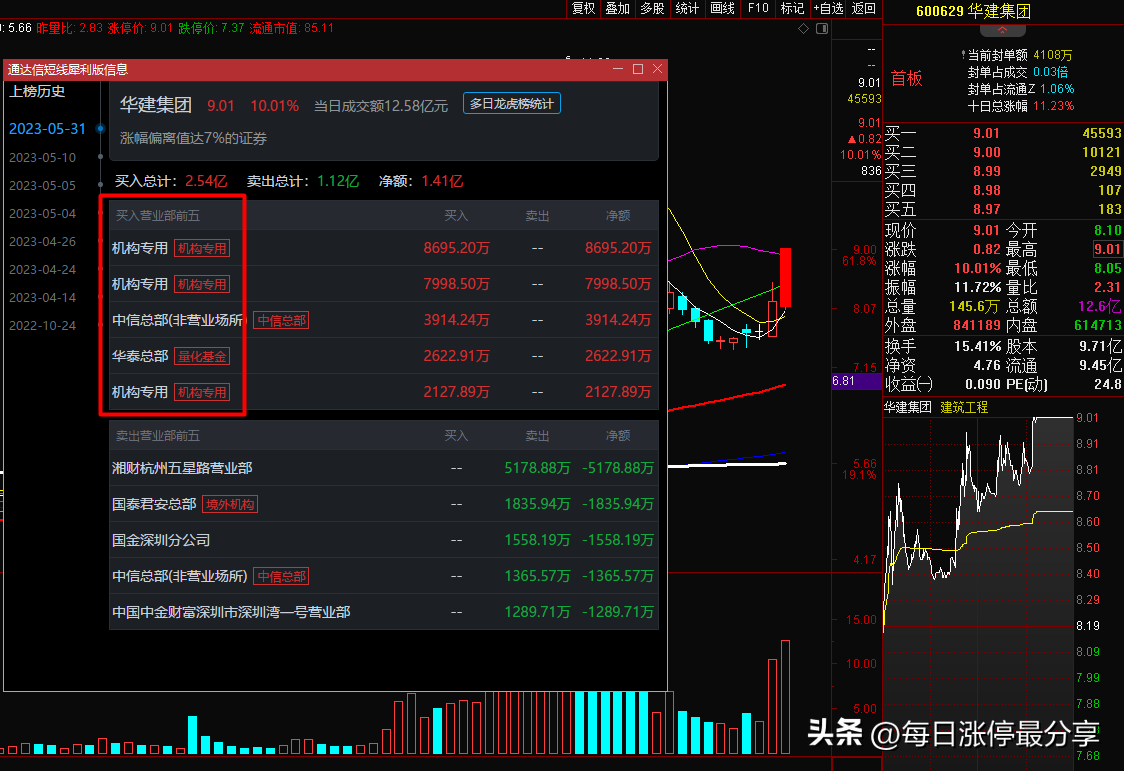Click buy amount 8695.20万 in 买入 column

(456, 248)
